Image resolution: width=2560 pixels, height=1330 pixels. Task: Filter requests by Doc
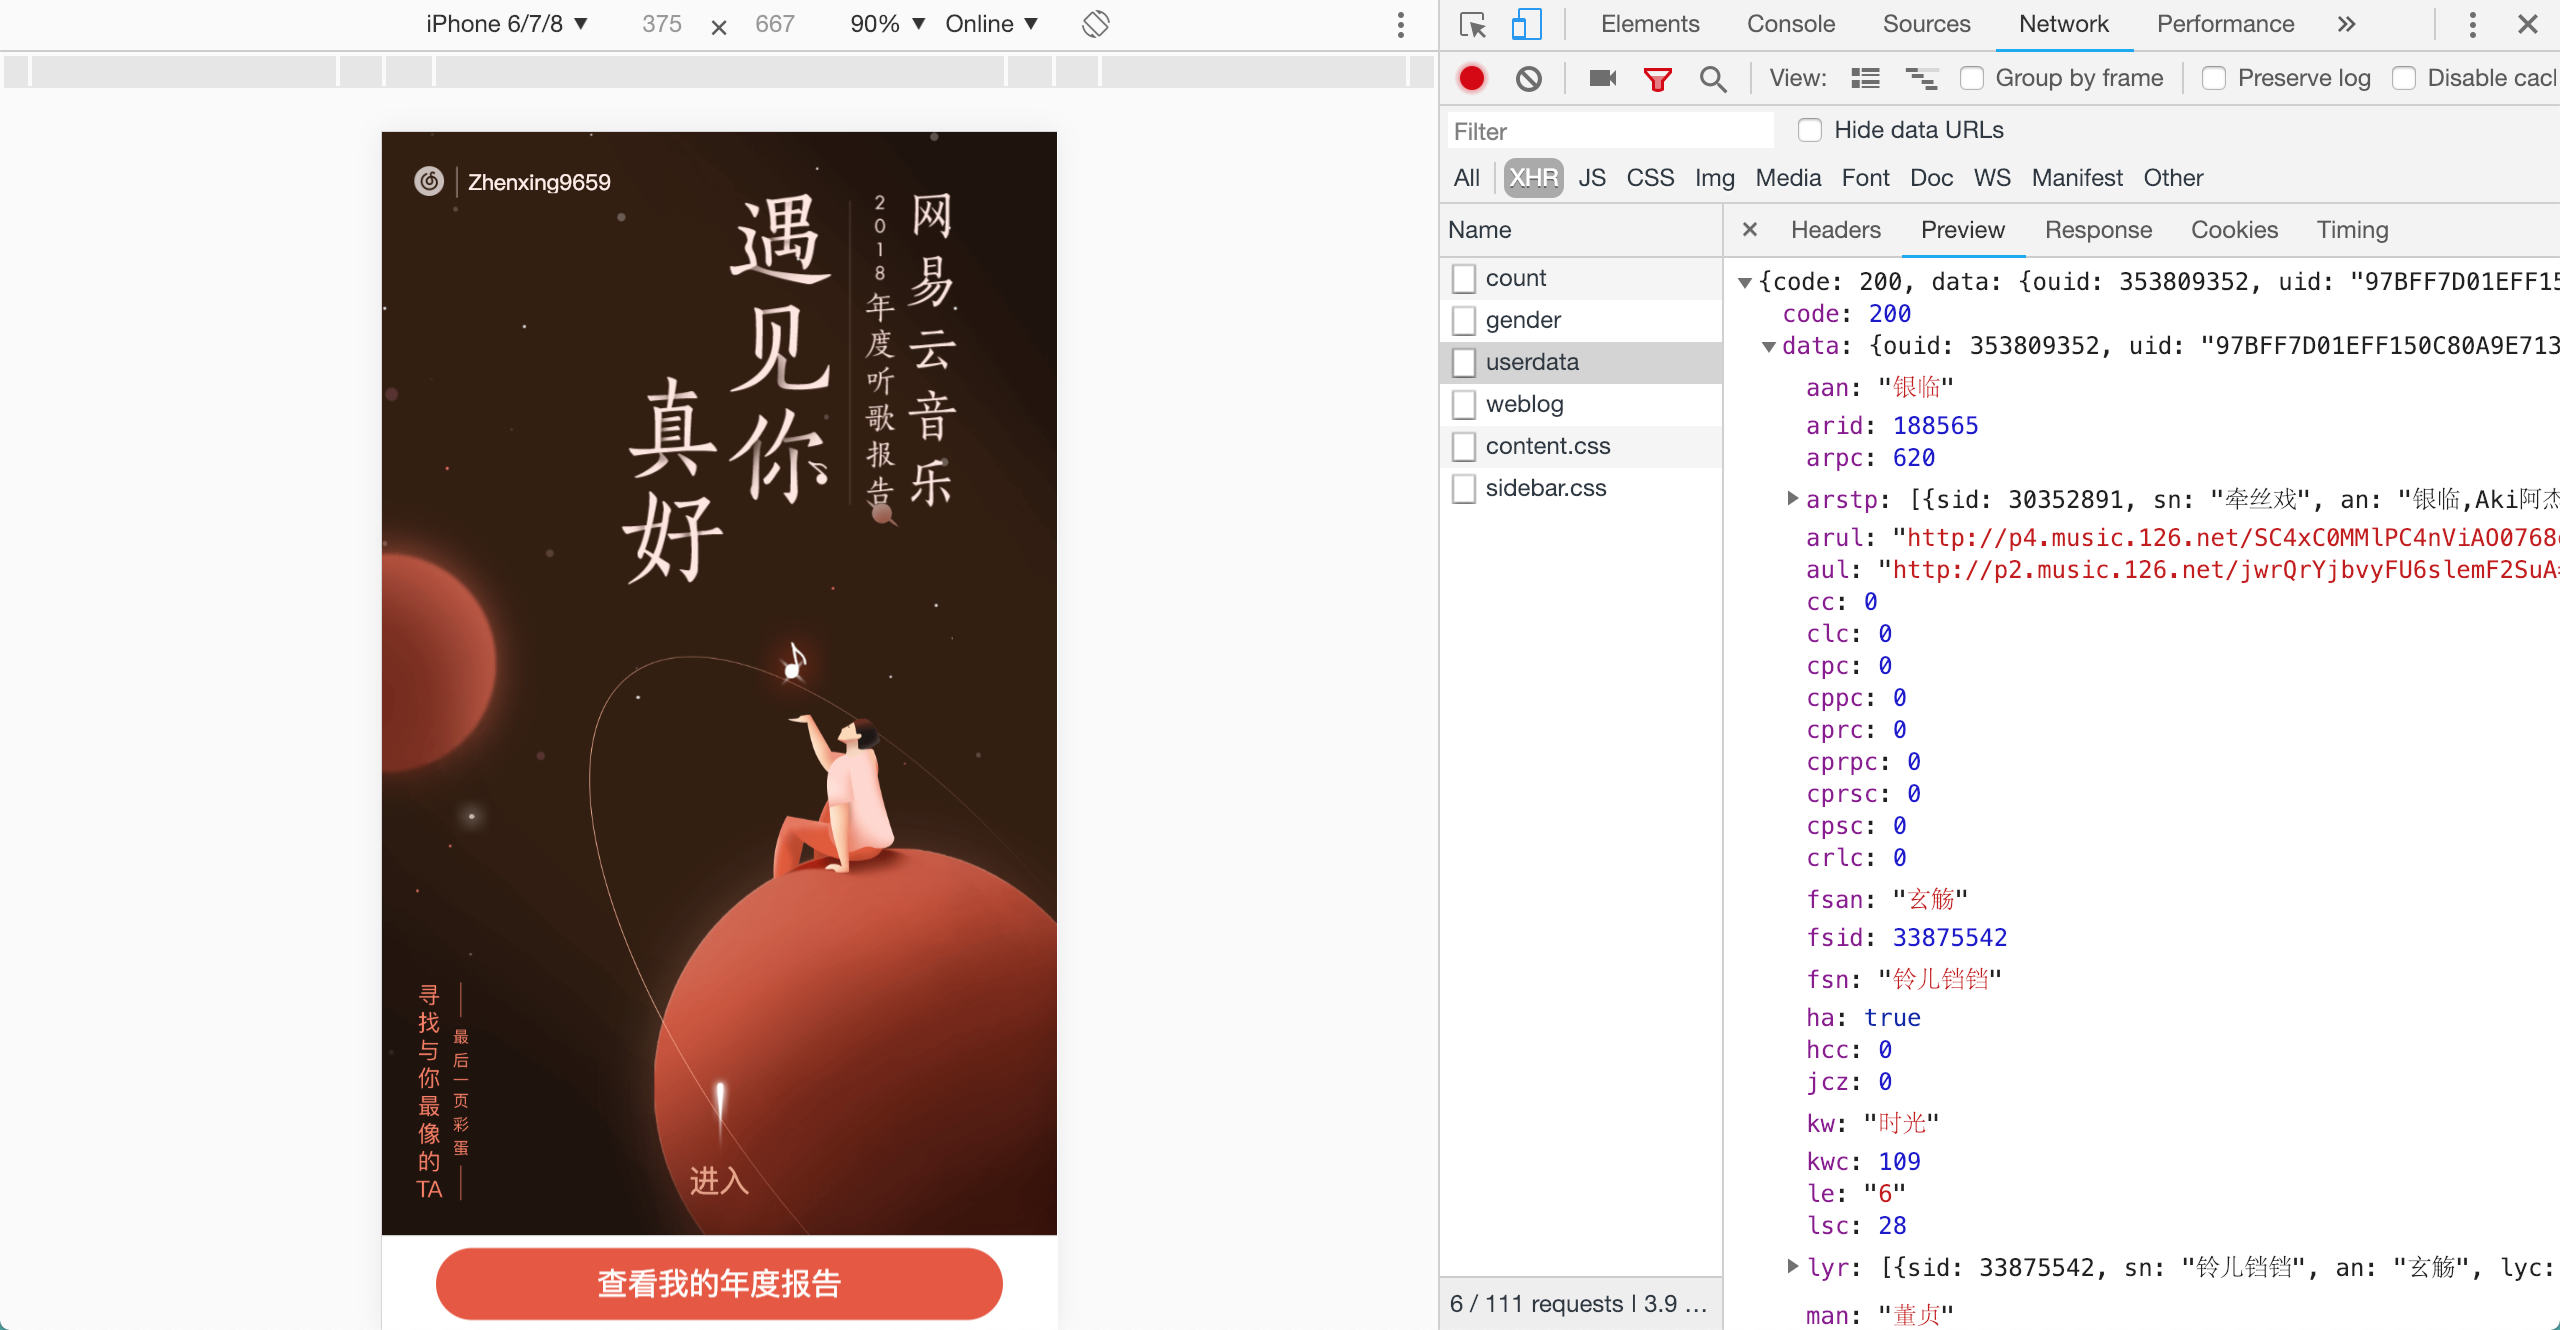pos(1931,178)
